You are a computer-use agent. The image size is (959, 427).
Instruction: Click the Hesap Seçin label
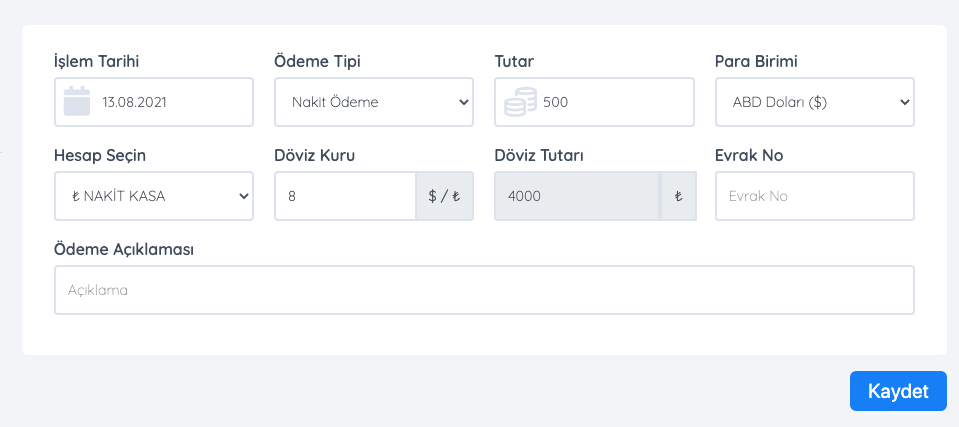(x=100, y=155)
